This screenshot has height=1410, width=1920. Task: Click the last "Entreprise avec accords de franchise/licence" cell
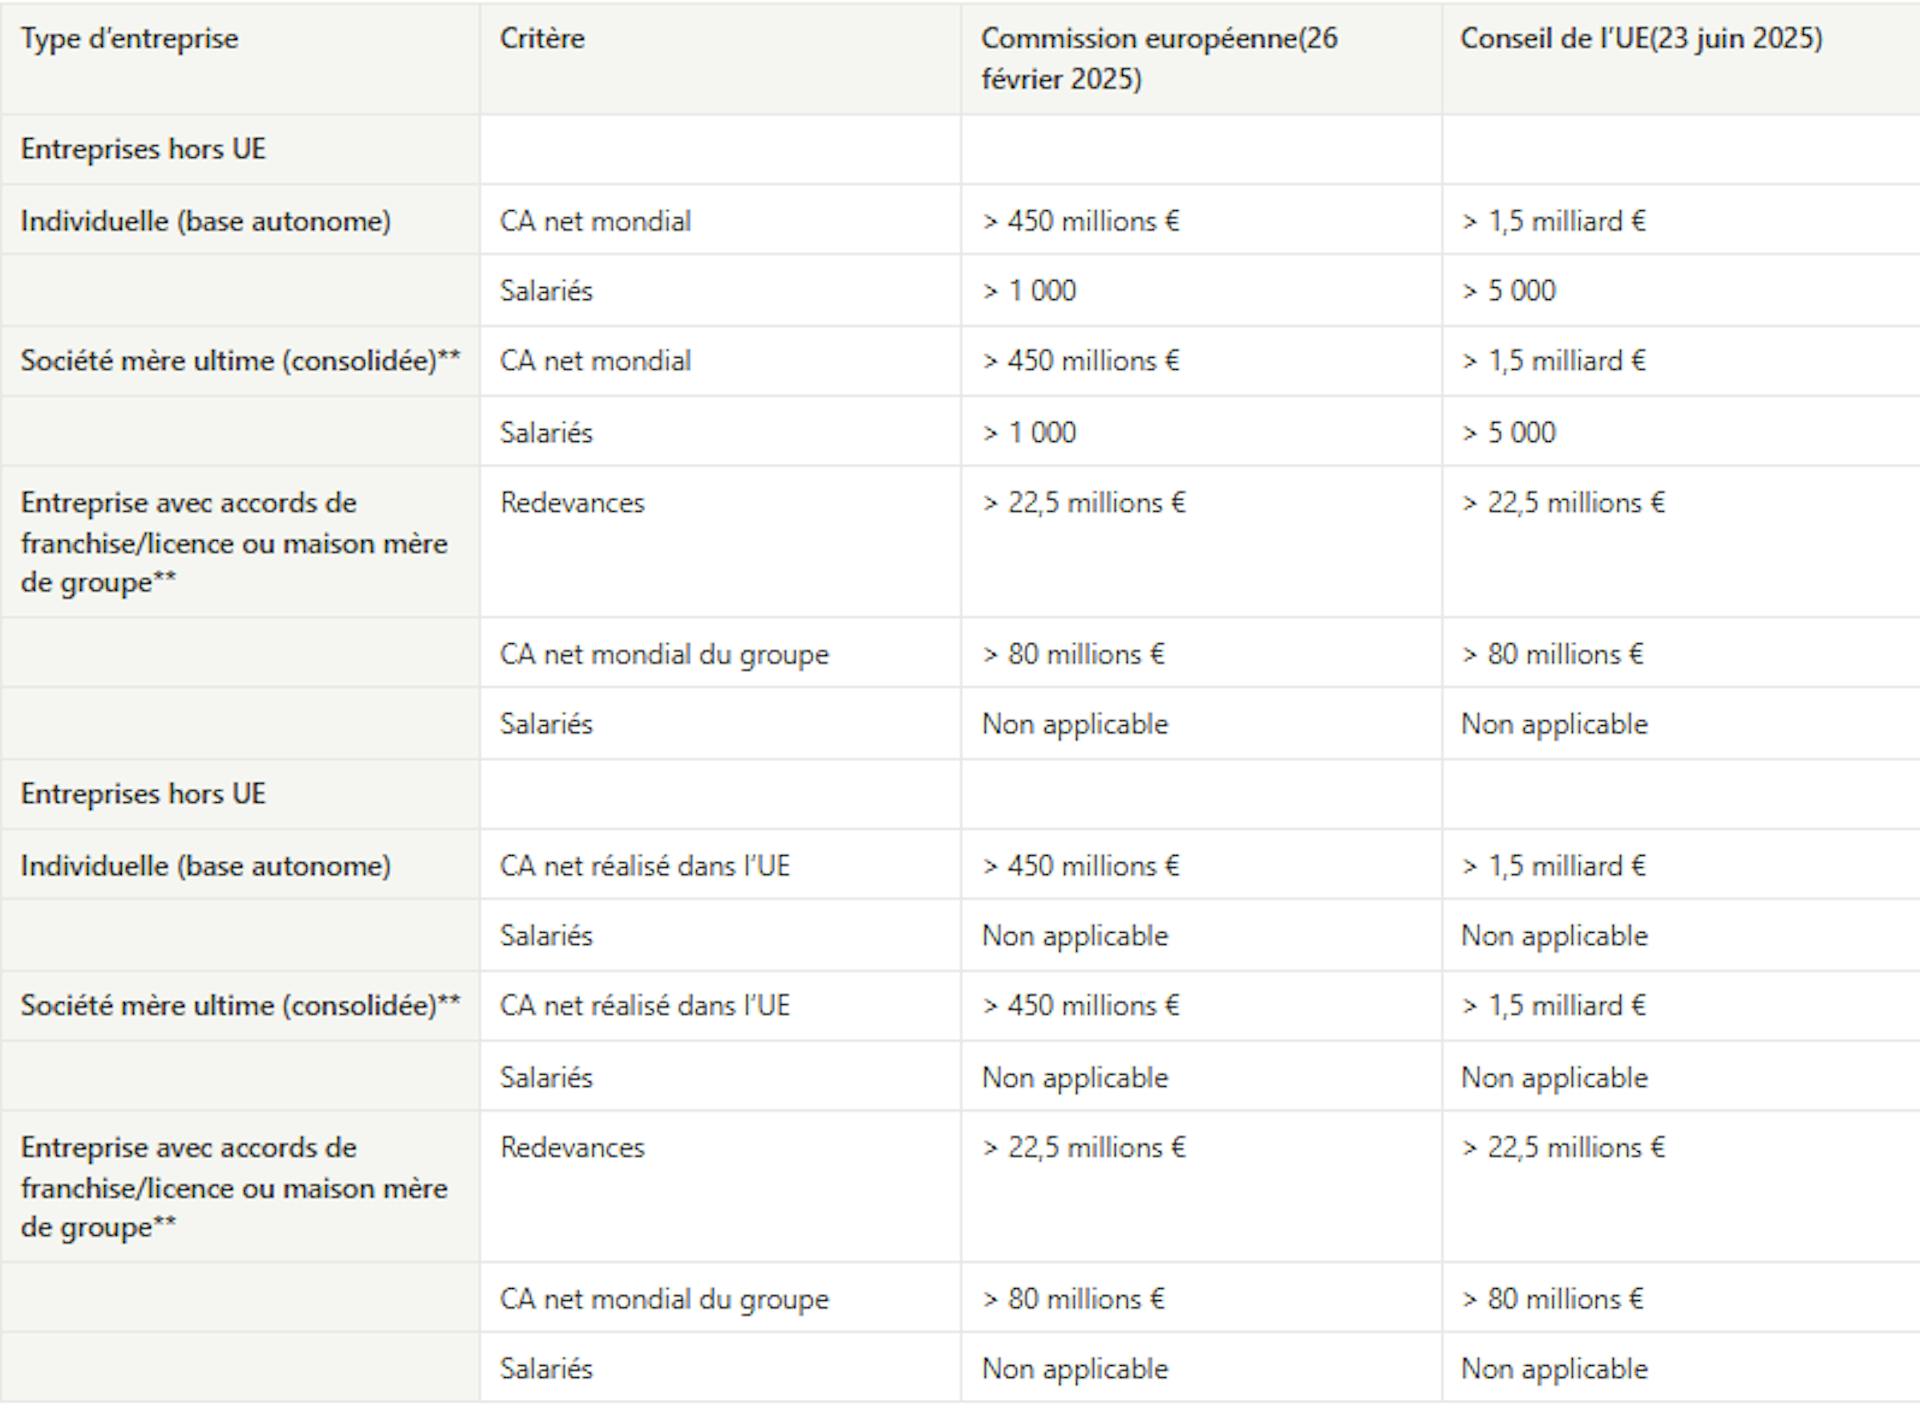click(x=234, y=1188)
